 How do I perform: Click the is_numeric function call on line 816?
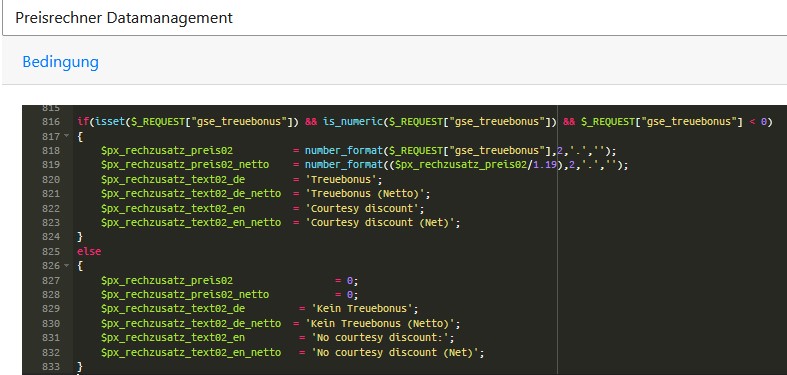tap(353, 121)
